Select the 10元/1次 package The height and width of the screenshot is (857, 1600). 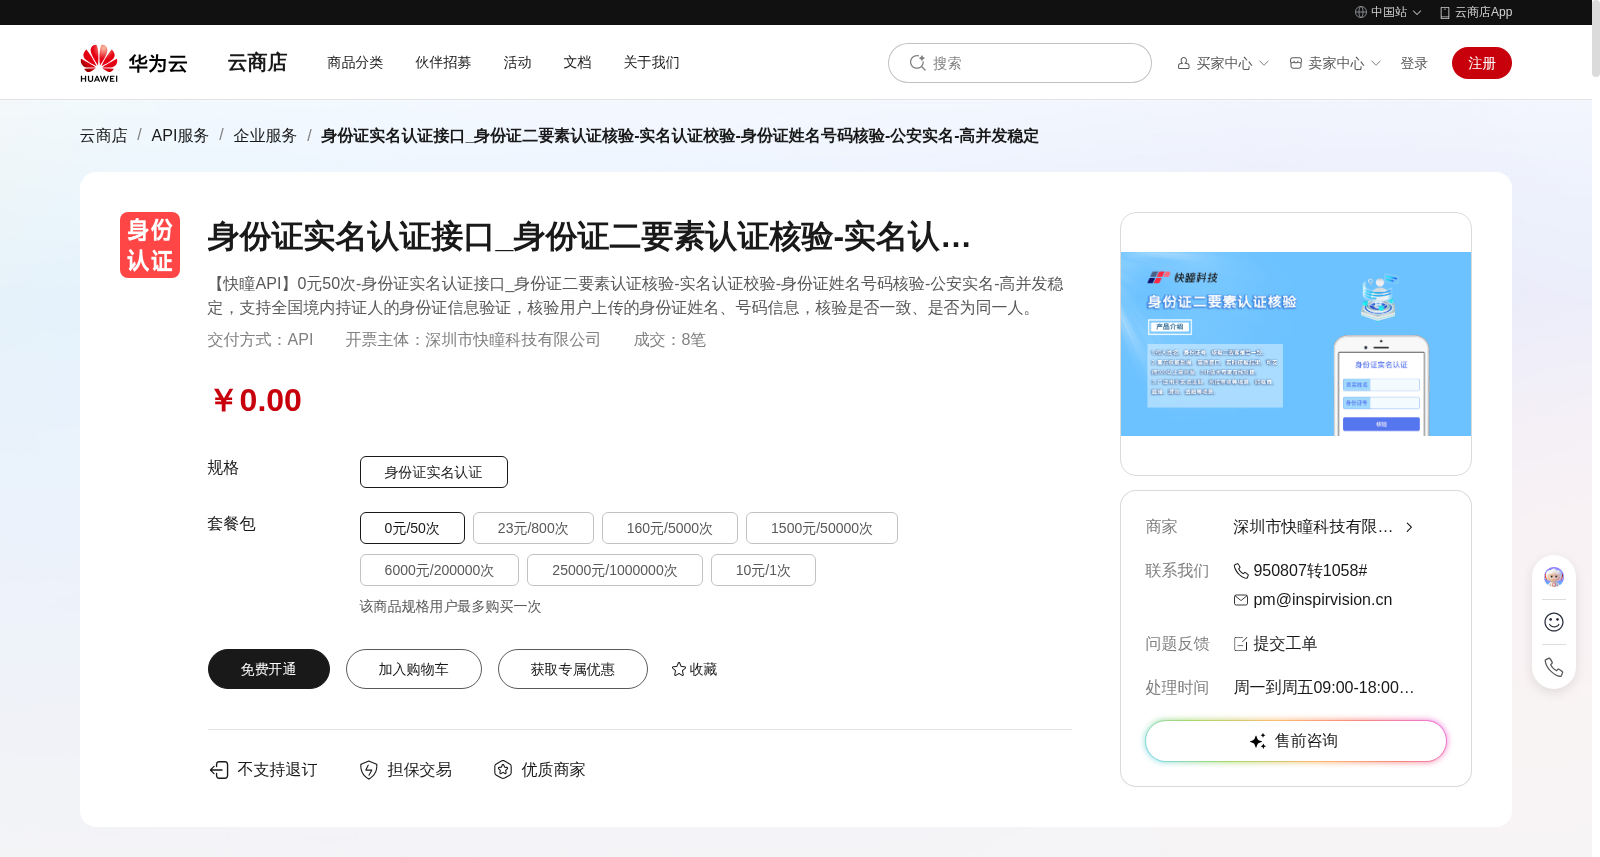pyautogui.click(x=763, y=570)
